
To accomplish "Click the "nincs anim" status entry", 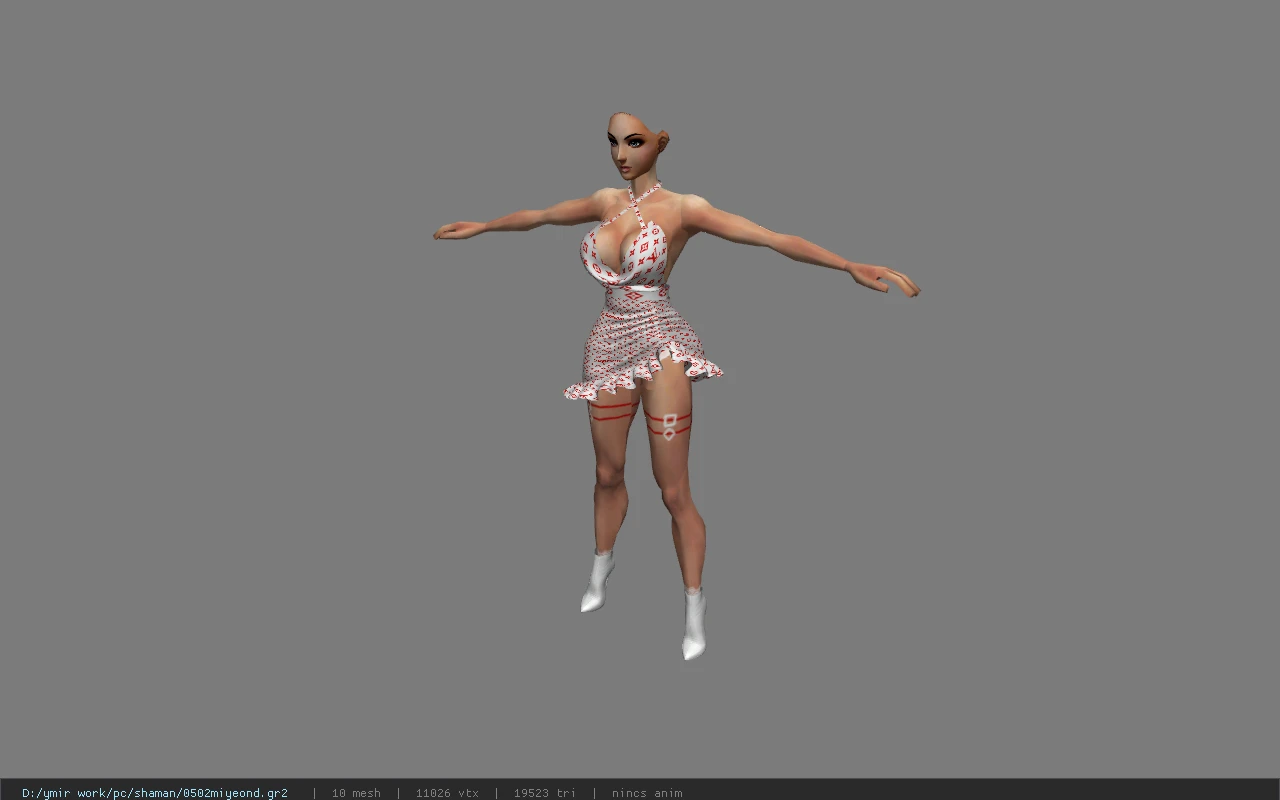I will pyautogui.click(x=647, y=793).
